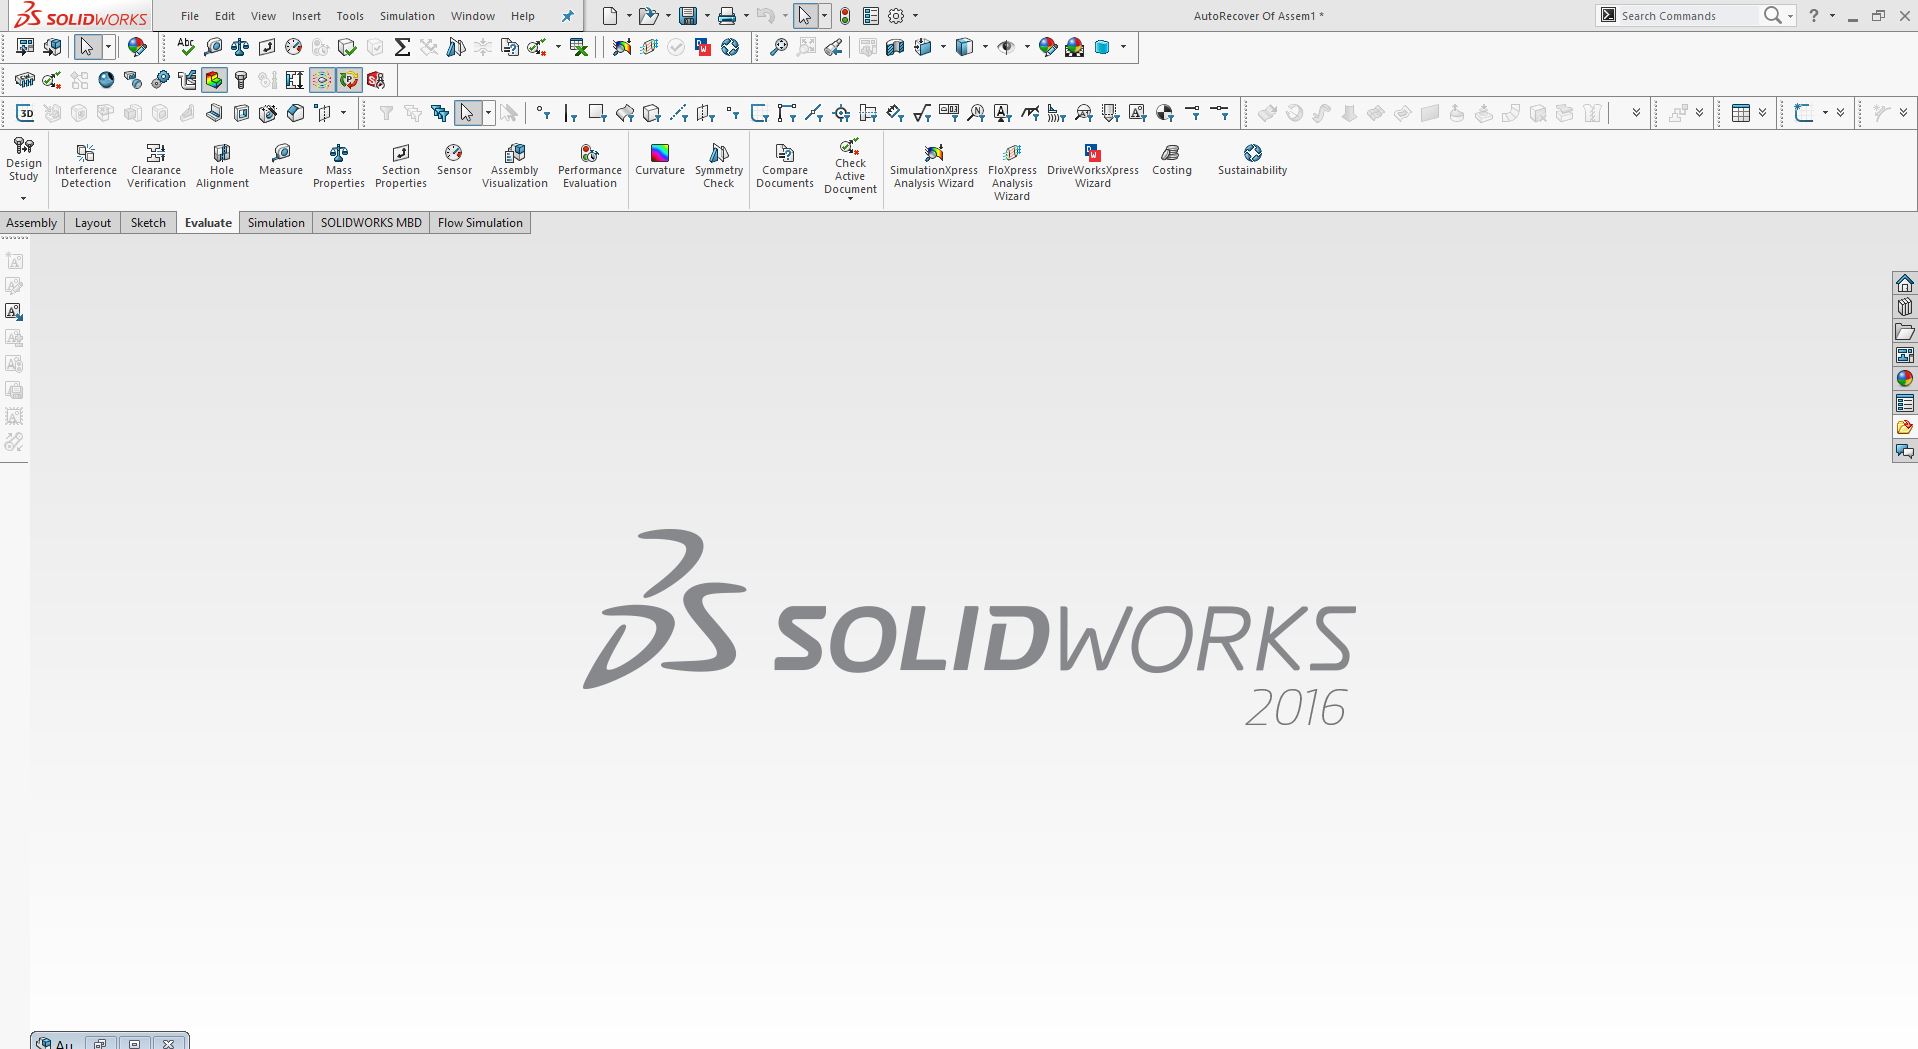Image resolution: width=1918 pixels, height=1049 pixels.
Task: Switch to the SOLIDWORKS MBD tab
Action: [371, 223]
